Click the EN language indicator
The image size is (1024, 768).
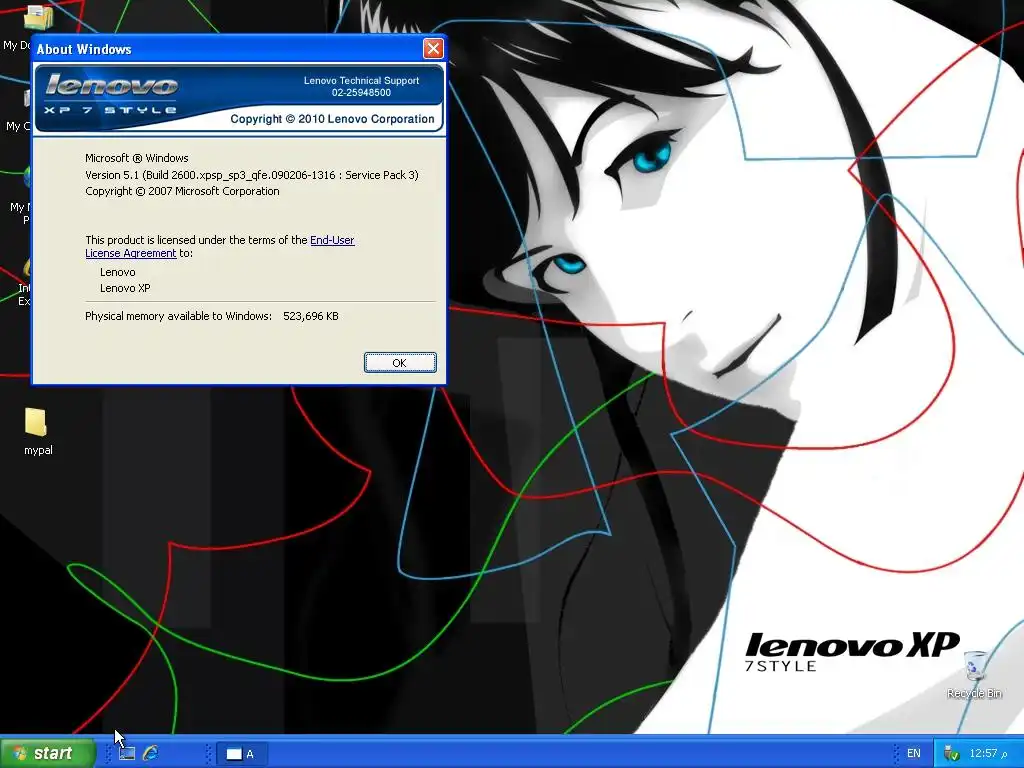click(x=914, y=754)
